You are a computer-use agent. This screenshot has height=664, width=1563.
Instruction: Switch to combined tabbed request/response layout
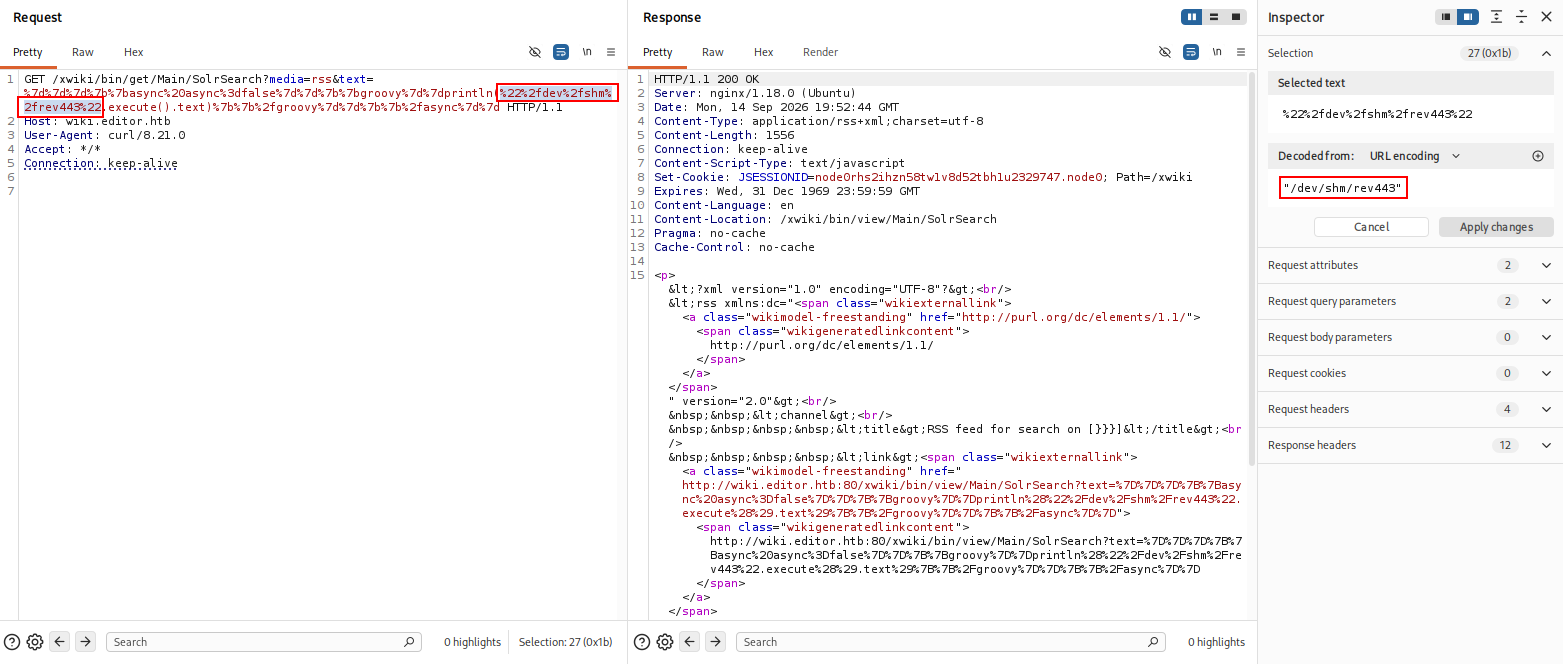1237,17
